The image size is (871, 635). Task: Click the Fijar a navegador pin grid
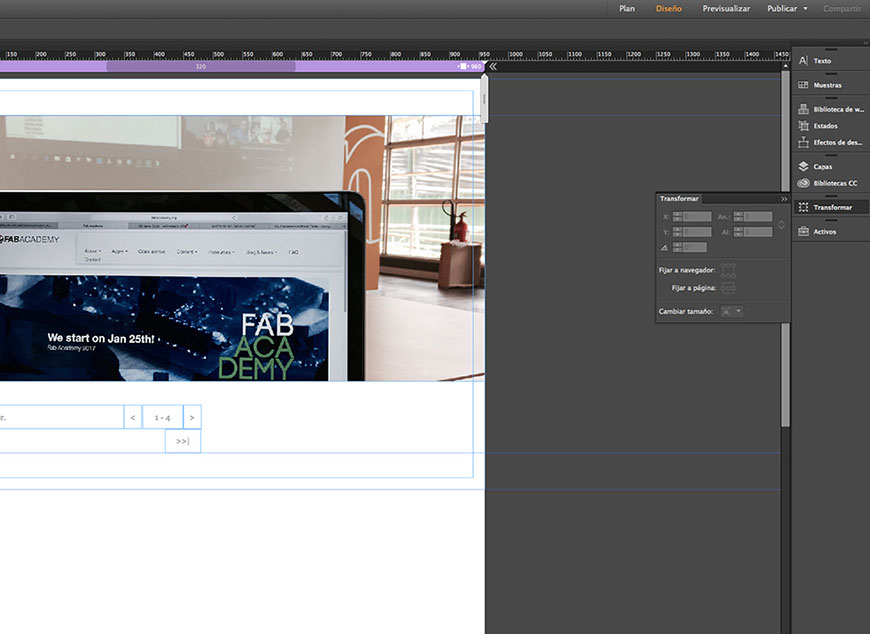pos(728,271)
